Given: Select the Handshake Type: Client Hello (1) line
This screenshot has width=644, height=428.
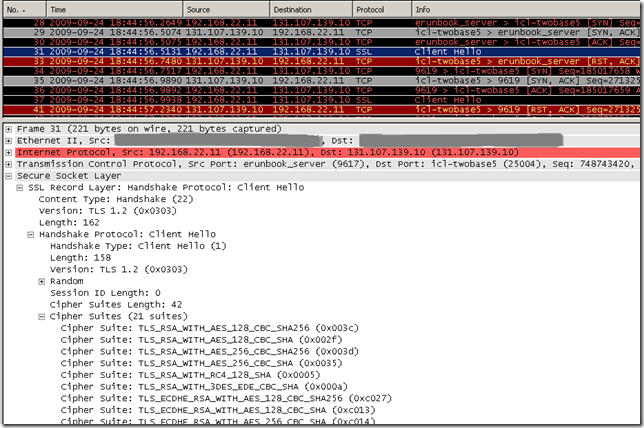Looking at the screenshot, I should (138, 246).
